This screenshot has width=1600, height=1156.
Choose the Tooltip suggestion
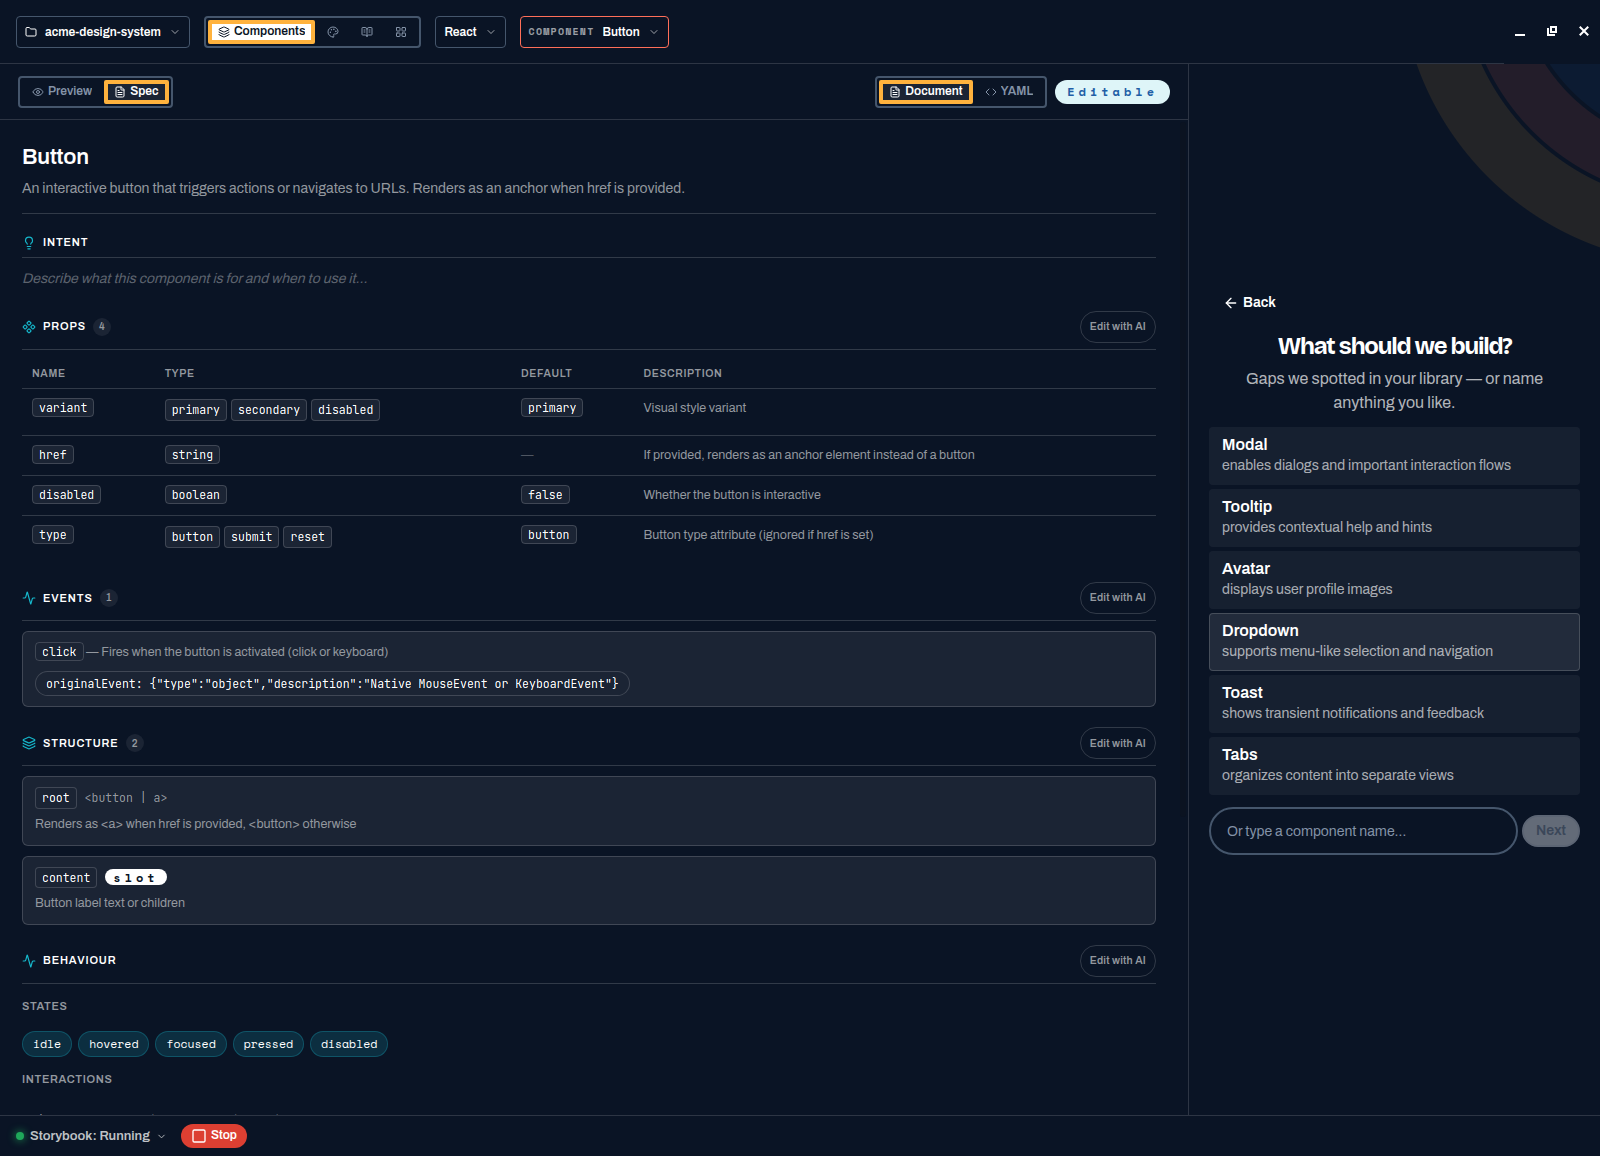click(x=1394, y=518)
